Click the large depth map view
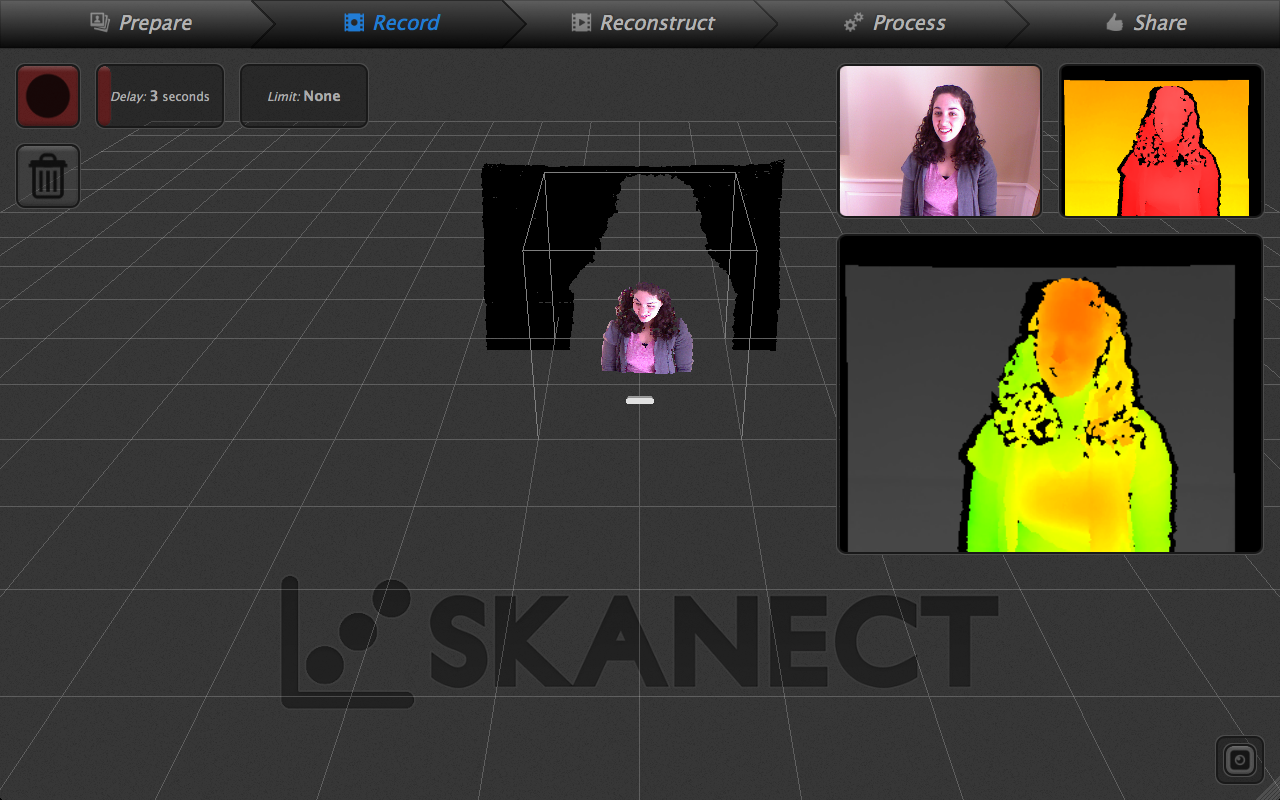 [1050, 394]
